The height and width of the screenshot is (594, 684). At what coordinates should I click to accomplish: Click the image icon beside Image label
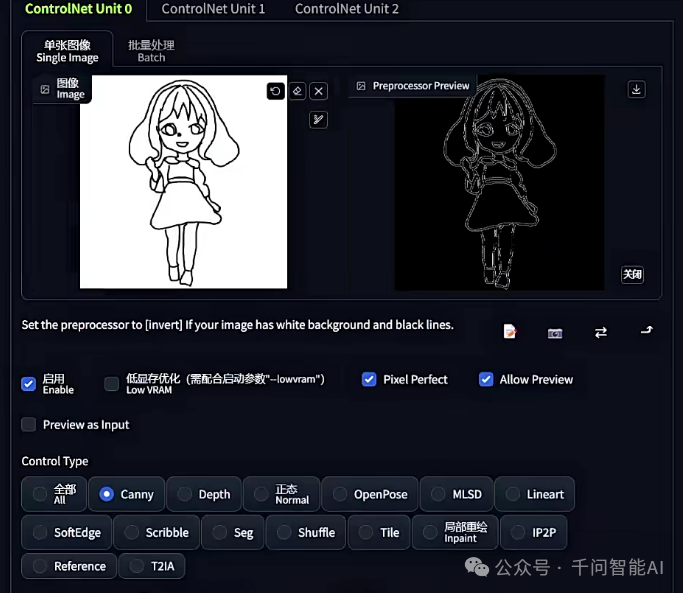45,89
